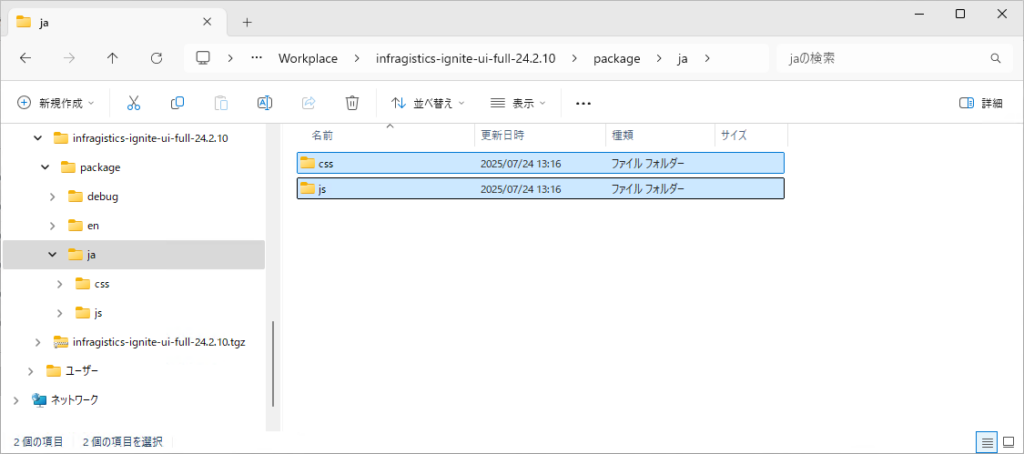The width and height of the screenshot is (1024, 454).
Task: Open chevron after Workplace in address bar
Action: [357, 58]
